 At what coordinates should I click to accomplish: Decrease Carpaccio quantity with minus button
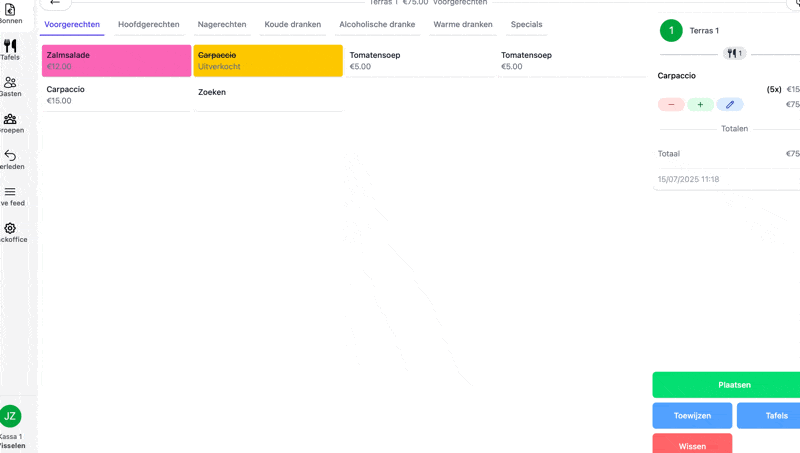click(x=671, y=105)
